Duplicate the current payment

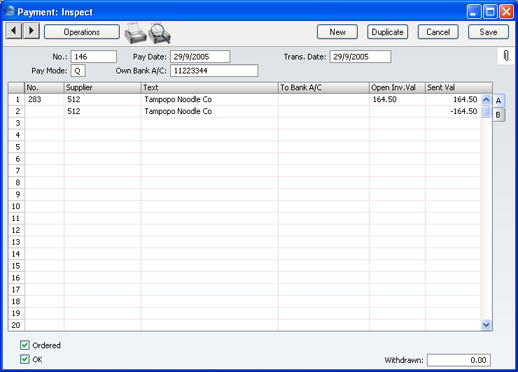[387, 32]
